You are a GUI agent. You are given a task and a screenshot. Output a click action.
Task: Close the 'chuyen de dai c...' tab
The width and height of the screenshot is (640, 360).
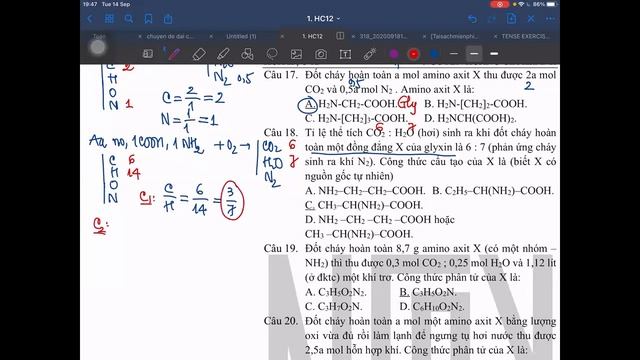coord(140,36)
